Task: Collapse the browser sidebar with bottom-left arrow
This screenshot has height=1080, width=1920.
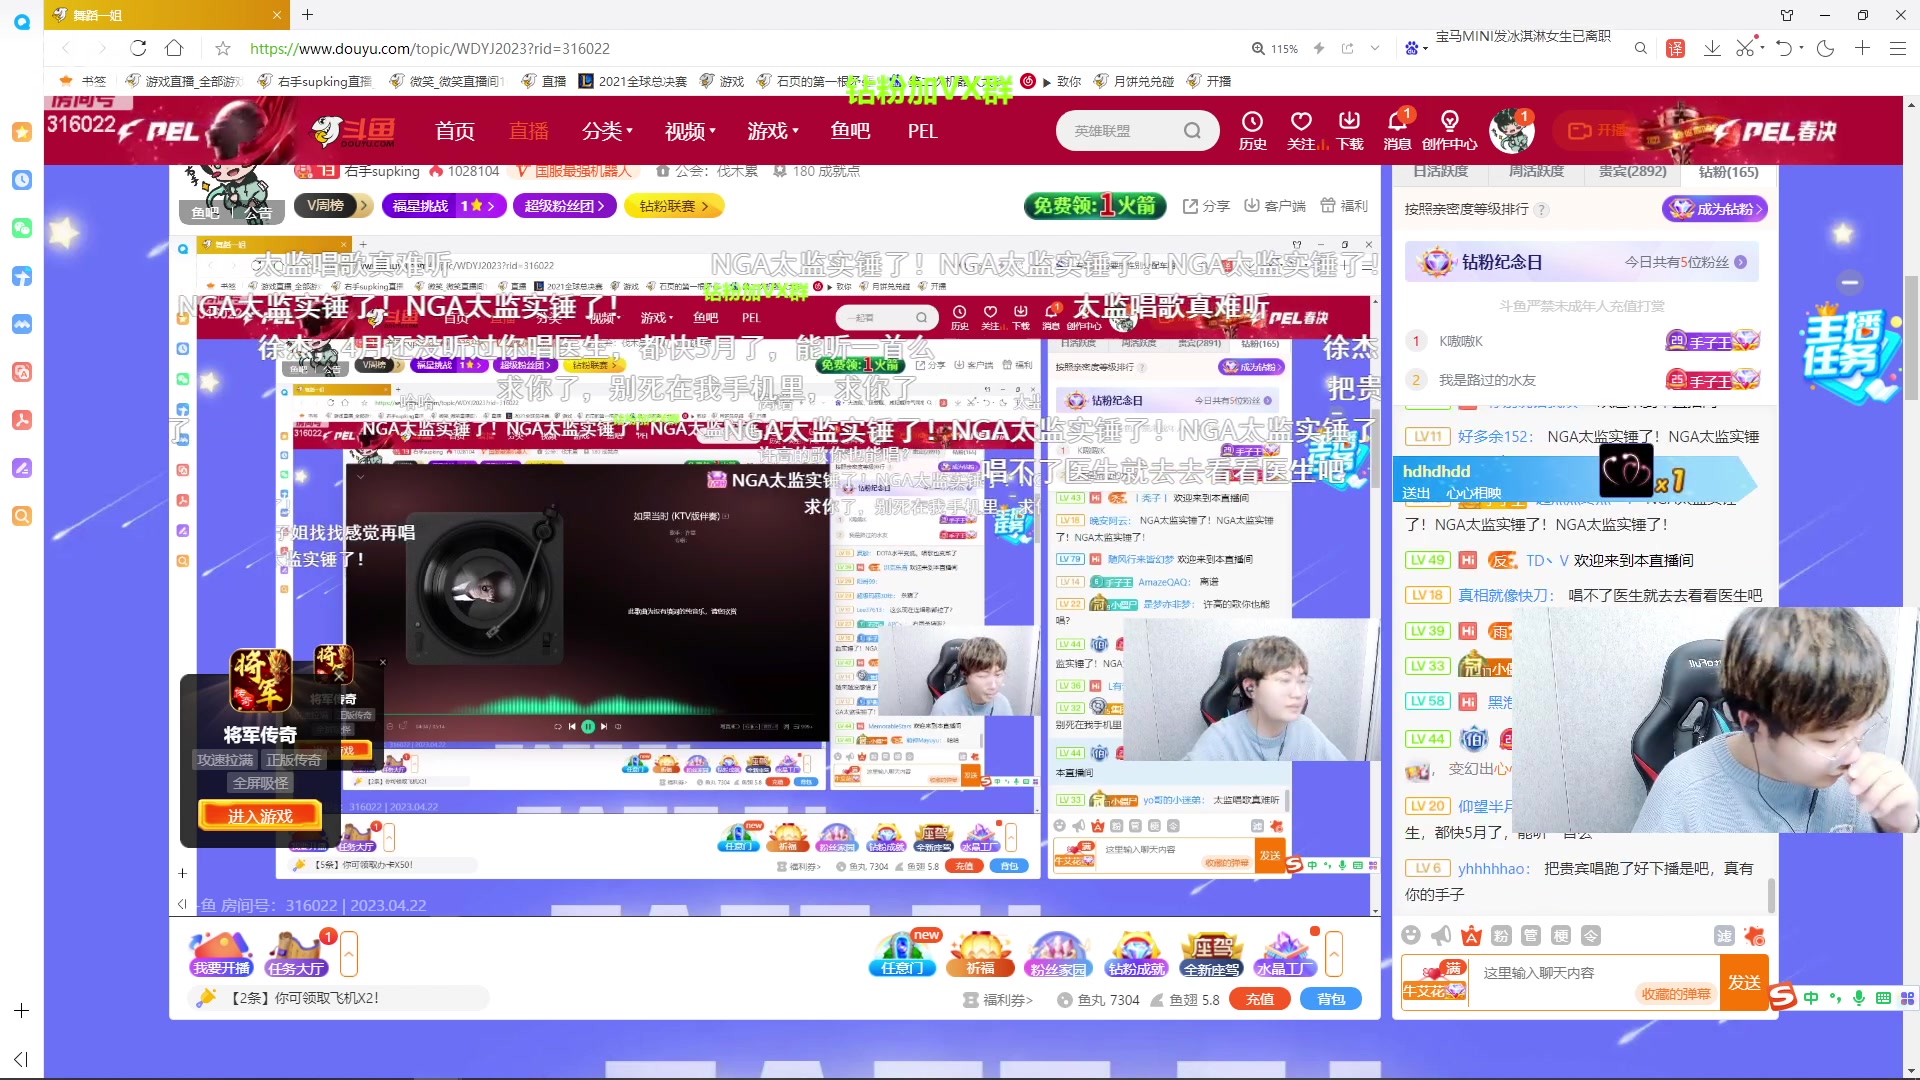Action: tap(21, 1059)
